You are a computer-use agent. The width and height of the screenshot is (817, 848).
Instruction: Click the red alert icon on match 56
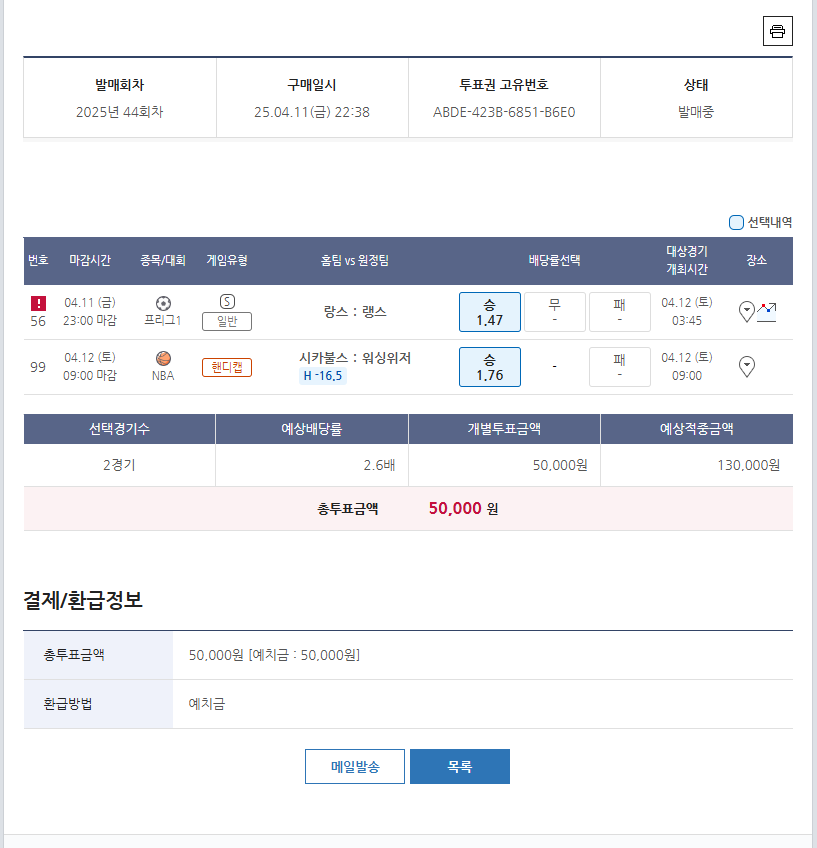(38, 302)
